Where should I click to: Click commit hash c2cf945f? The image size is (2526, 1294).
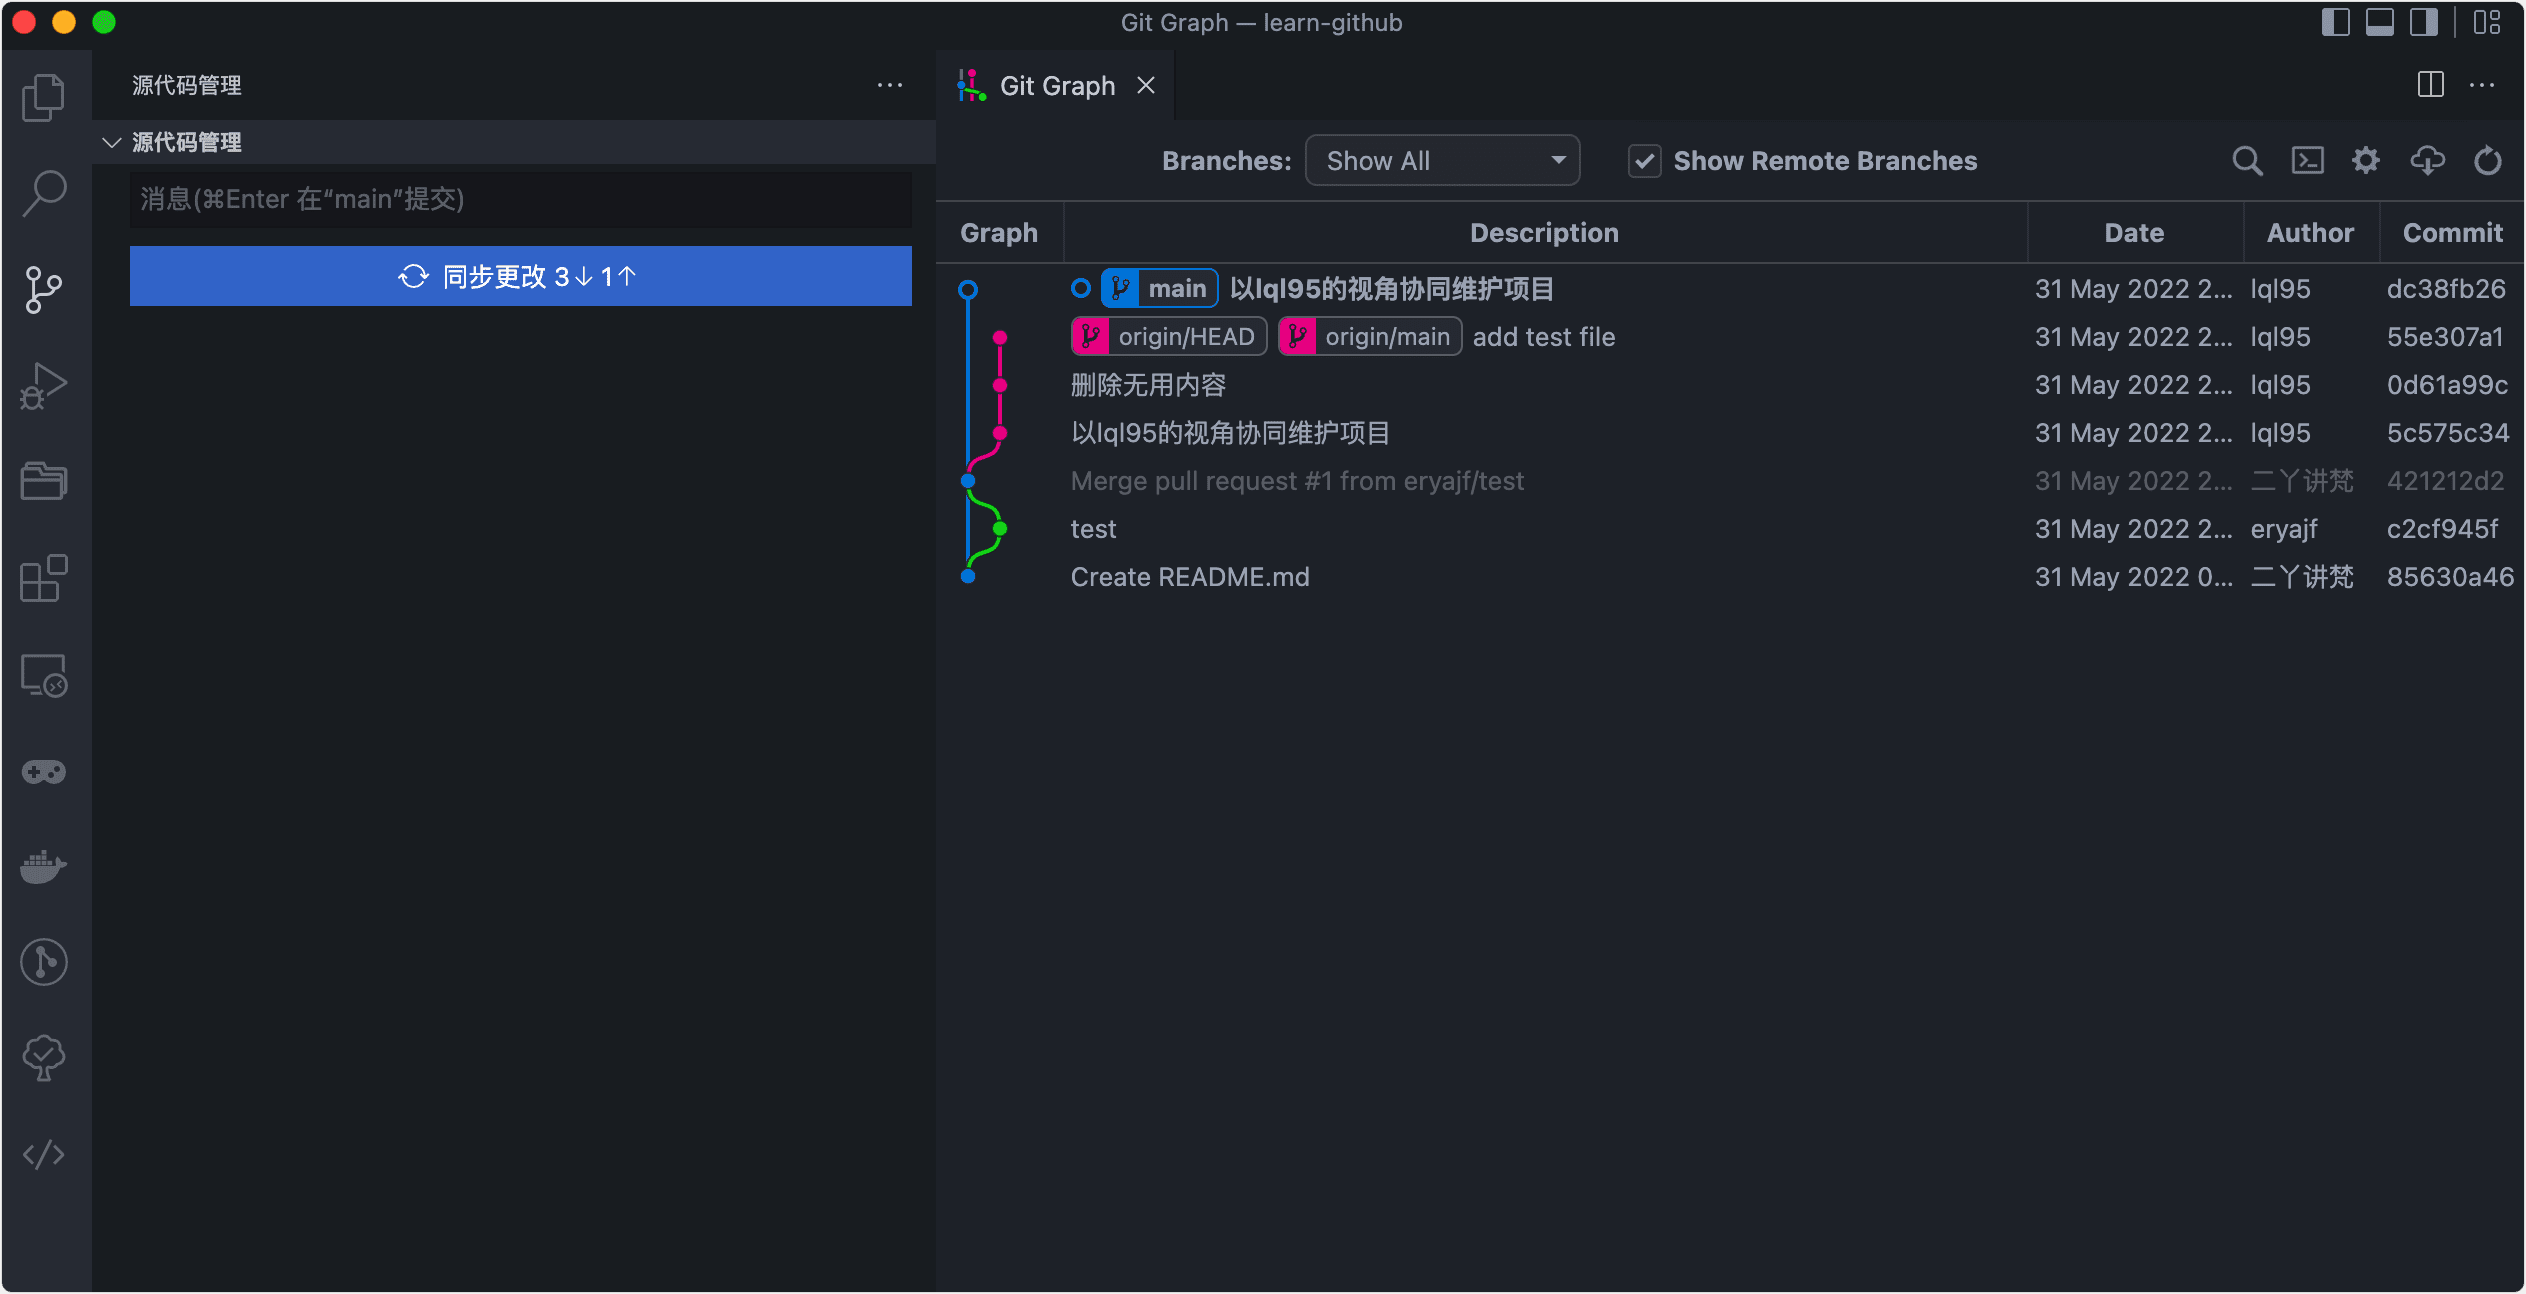pos(2442,529)
